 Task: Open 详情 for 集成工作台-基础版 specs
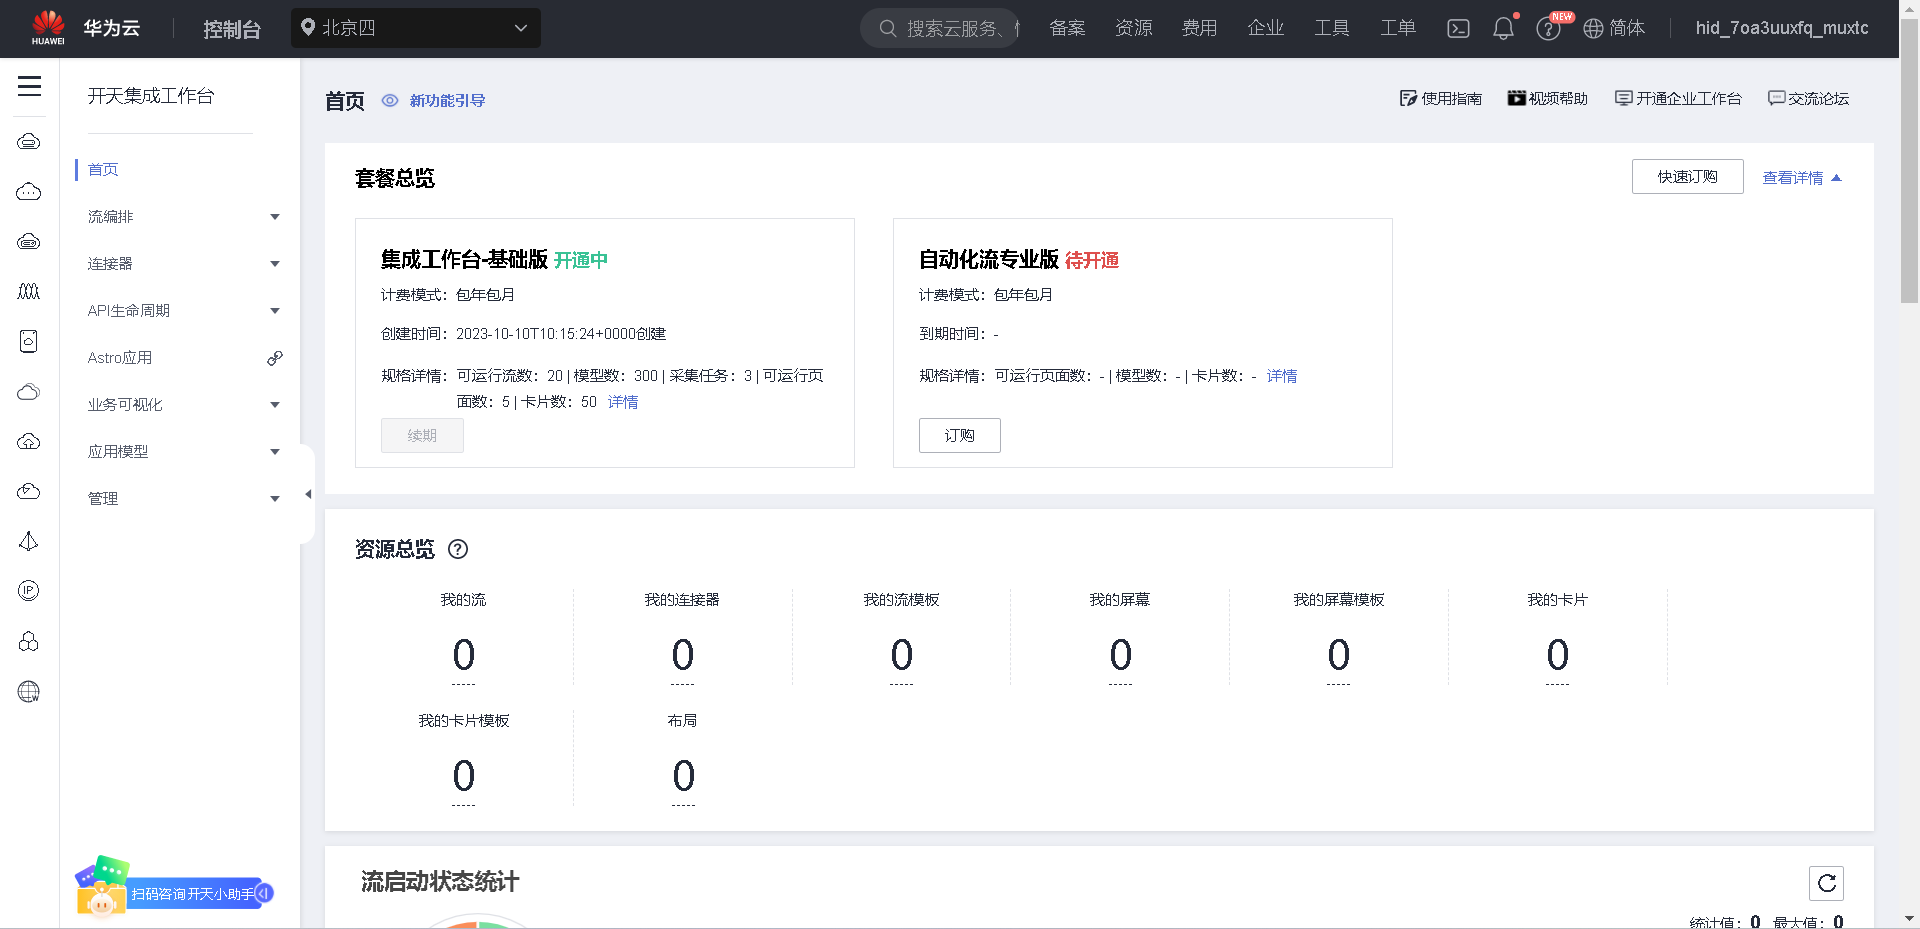[x=623, y=402]
